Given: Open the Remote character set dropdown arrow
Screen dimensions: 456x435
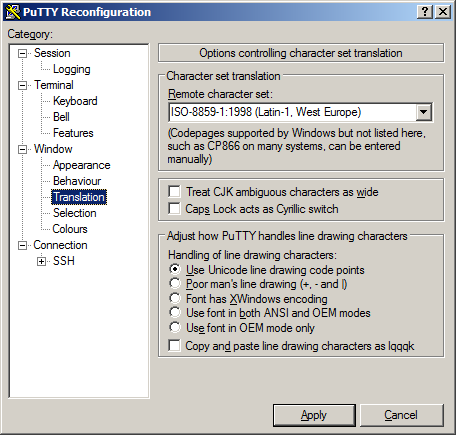Looking at the screenshot, I should pyautogui.click(x=424, y=112).
